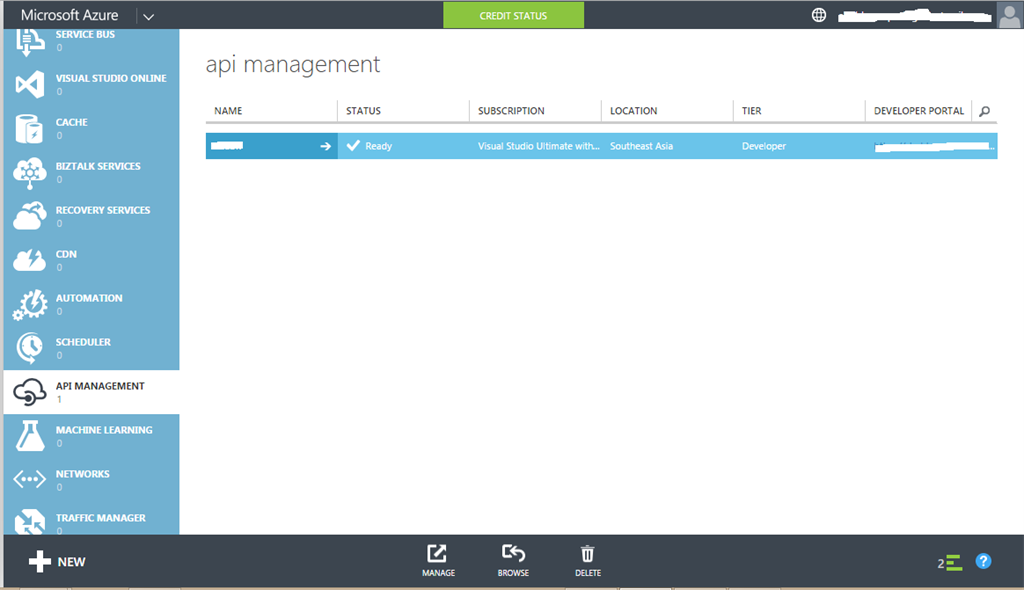
Task: Select the Scheduler clock icon
Action: pos(30,348)
